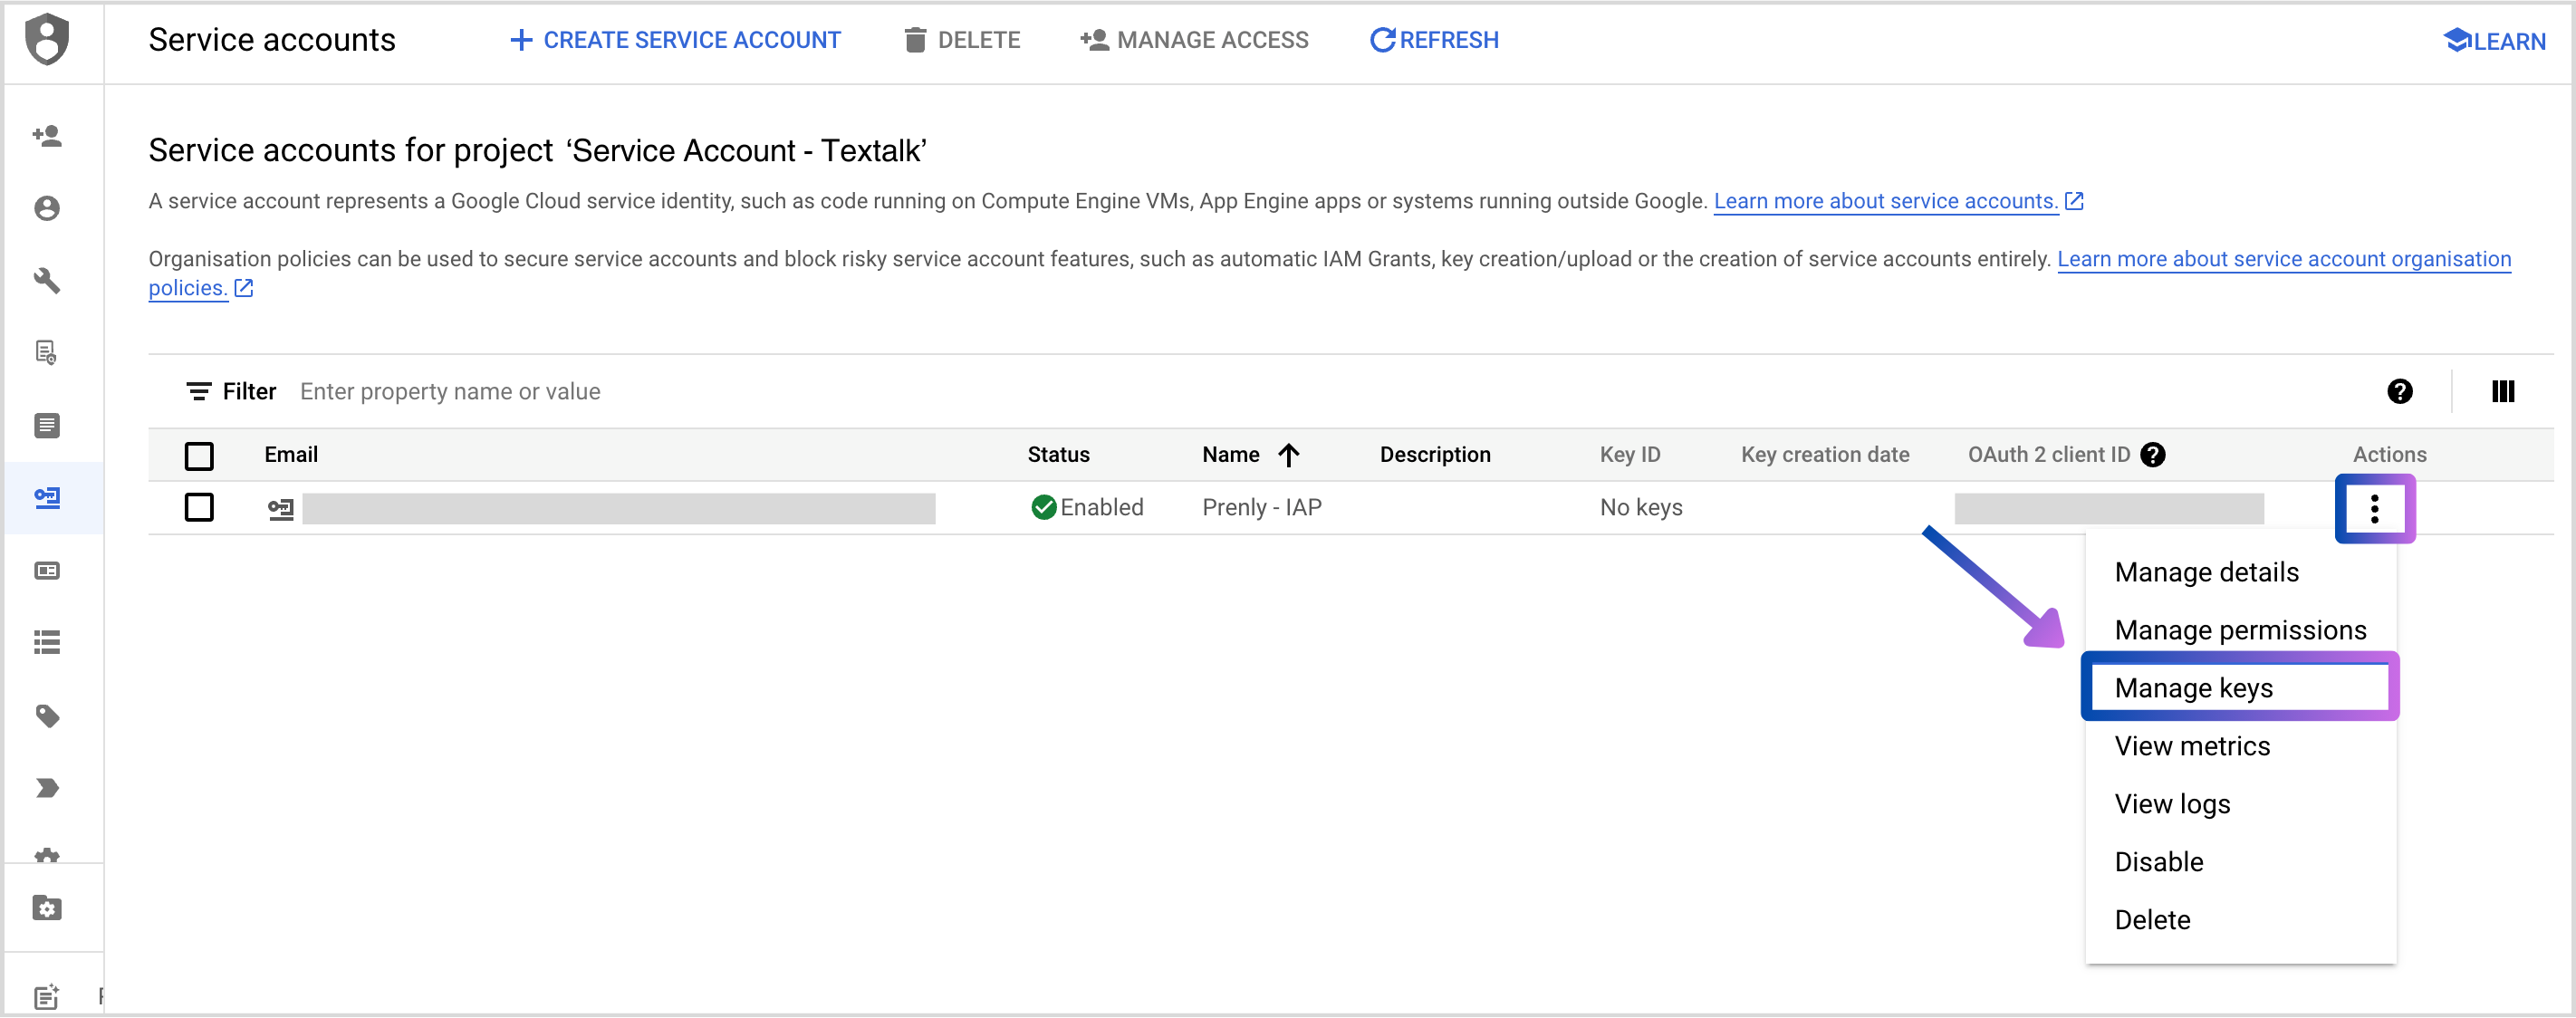Viewport: 2576px width, 1018px height.
Task: Select Manage permissions menu entry
Action: [x=2240, y=630]
